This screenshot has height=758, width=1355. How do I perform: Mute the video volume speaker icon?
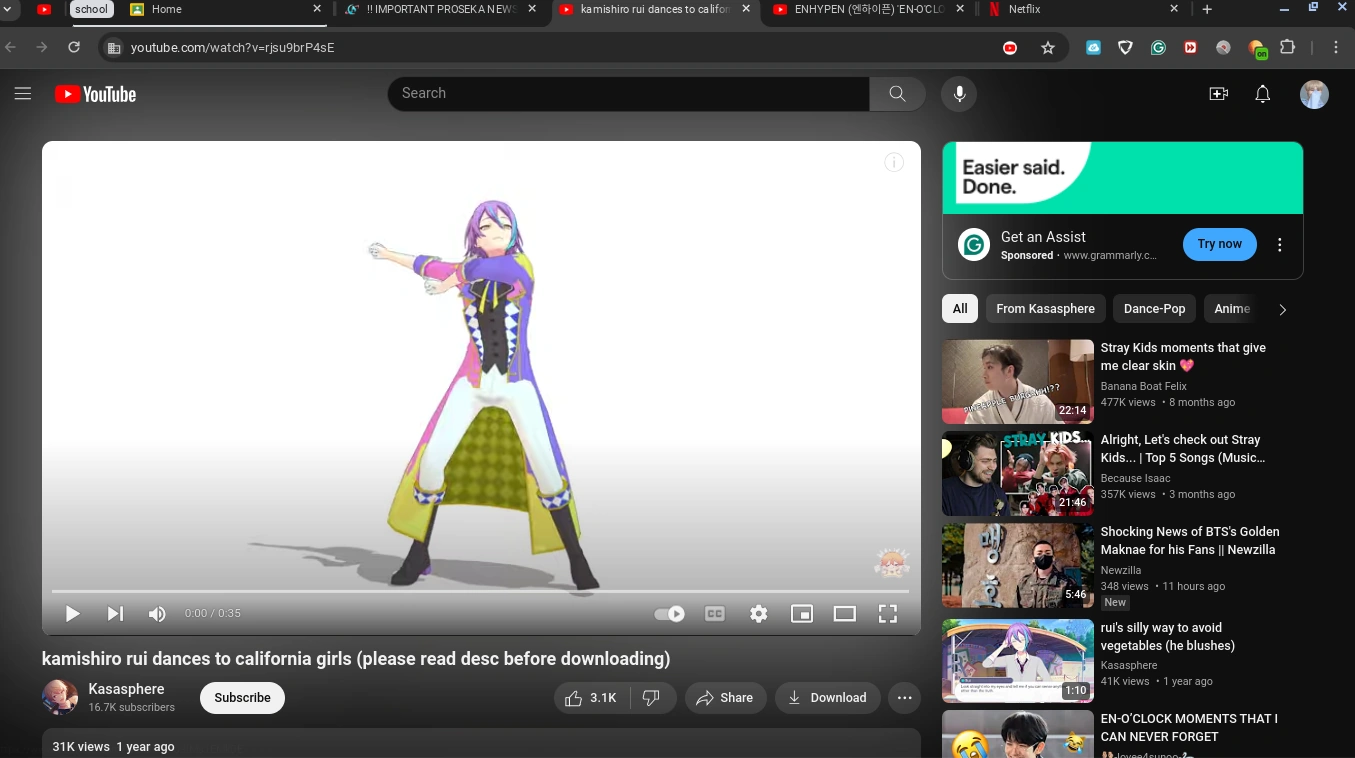tap(157, 614)
